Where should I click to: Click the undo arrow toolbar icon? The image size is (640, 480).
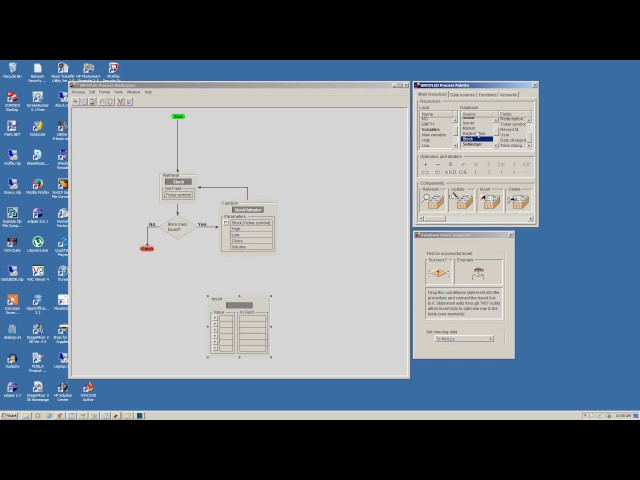coord(102,101)
